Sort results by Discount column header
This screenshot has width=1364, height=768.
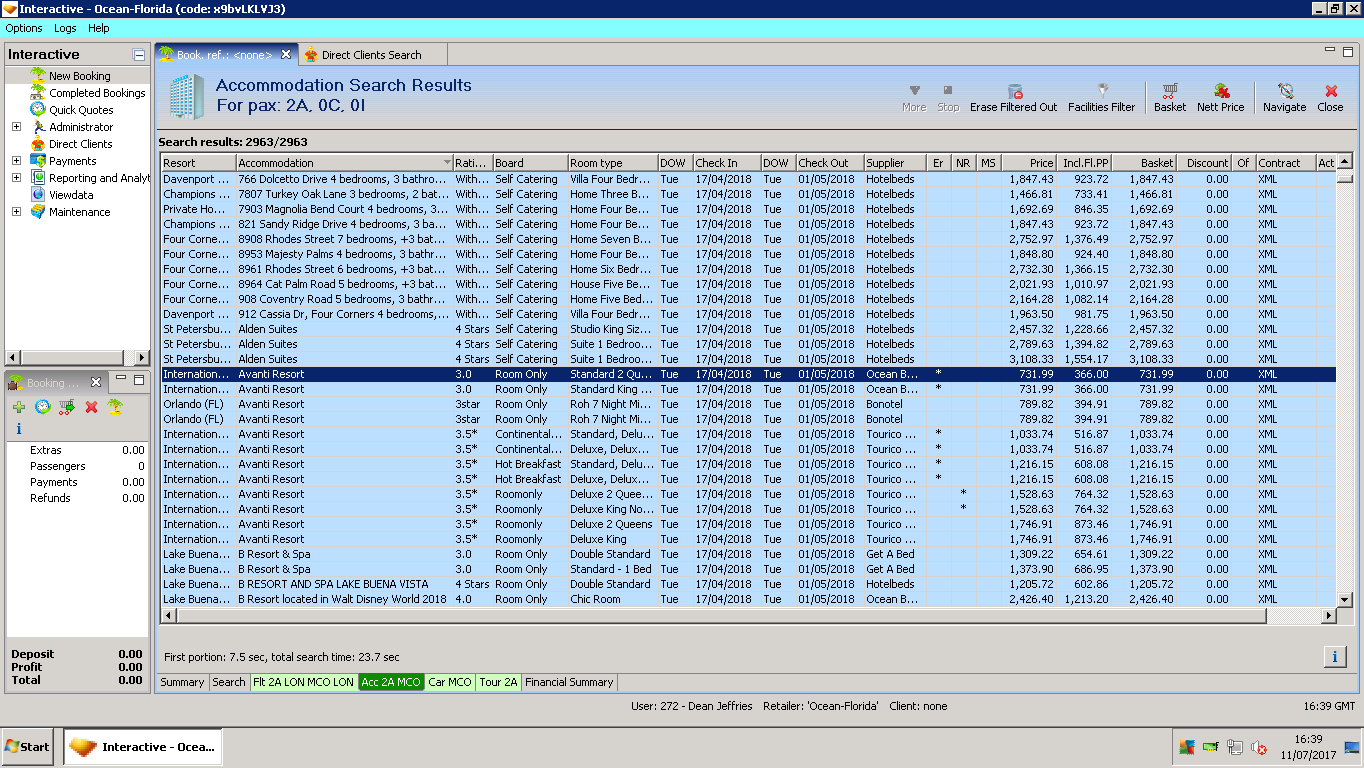click(1205, 163)
